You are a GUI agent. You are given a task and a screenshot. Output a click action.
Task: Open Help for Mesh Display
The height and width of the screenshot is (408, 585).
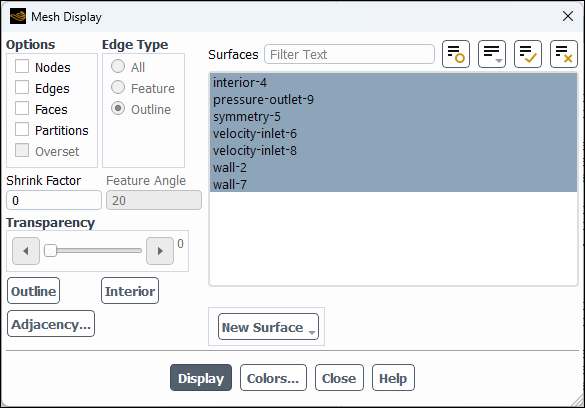tap(393, 377)
